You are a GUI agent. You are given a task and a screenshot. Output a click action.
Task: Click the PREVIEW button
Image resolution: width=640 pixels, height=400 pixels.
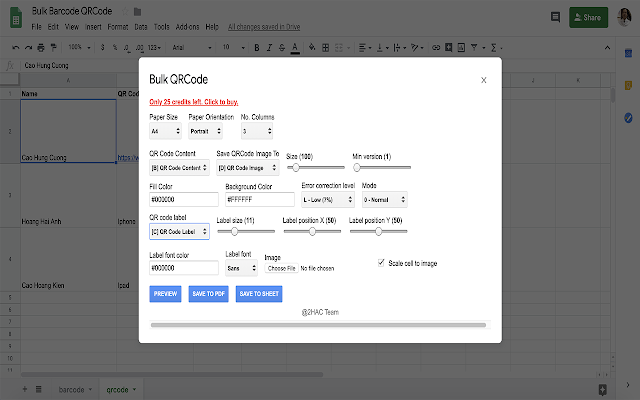(x=165, y=294)
